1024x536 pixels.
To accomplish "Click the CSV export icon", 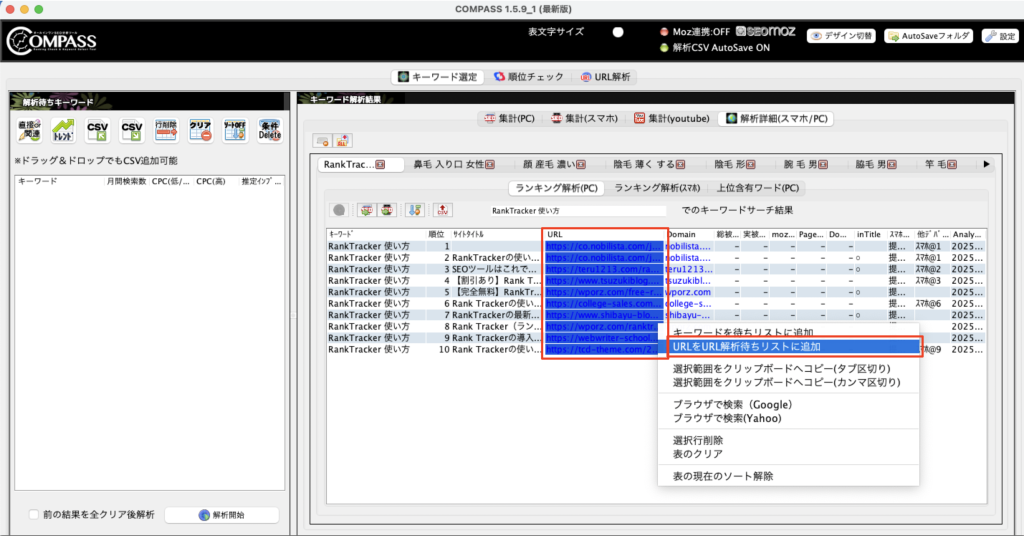I will tap(131, 131).
